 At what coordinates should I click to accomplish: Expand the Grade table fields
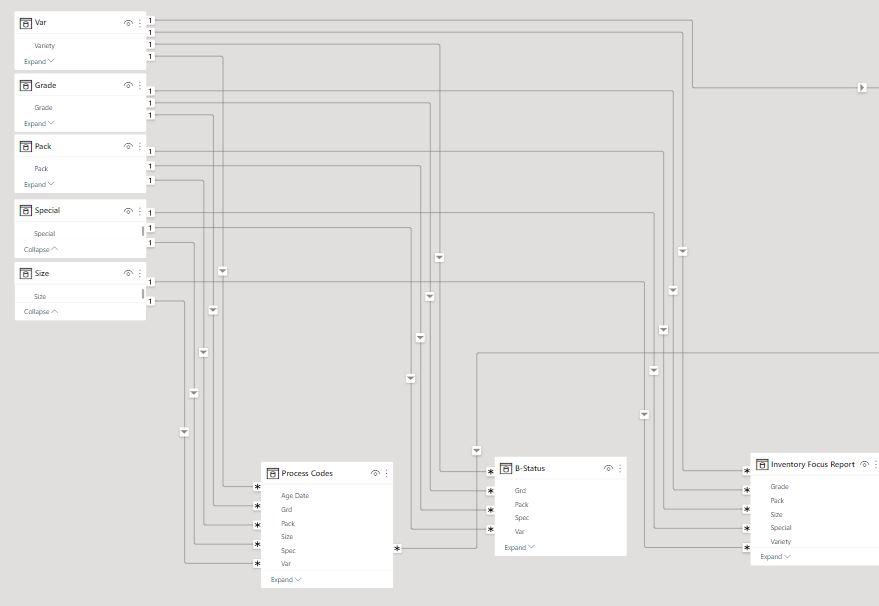tap(39, 123)
